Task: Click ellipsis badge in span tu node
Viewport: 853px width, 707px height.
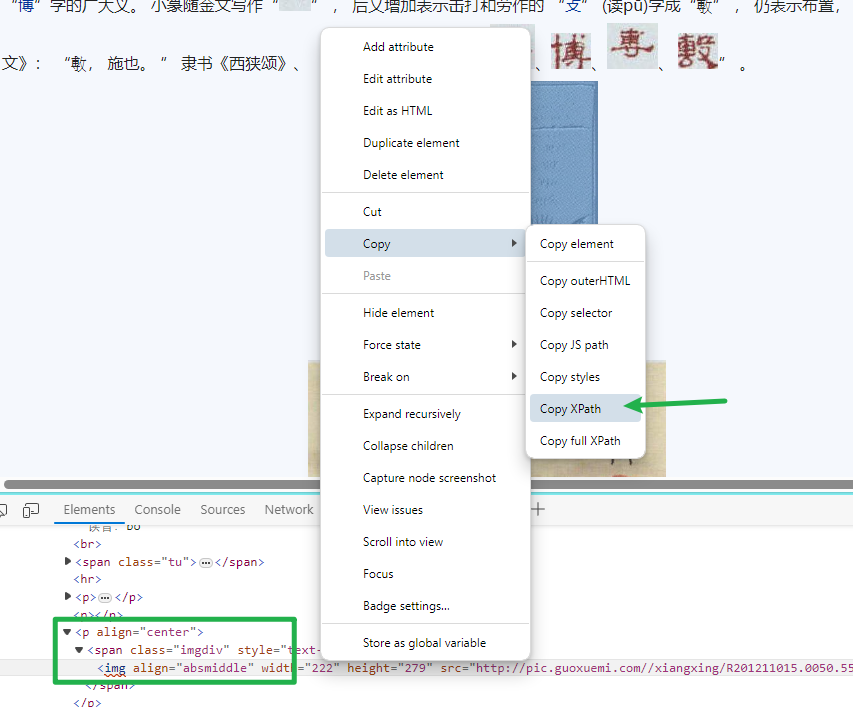Action: pos(206,563)
